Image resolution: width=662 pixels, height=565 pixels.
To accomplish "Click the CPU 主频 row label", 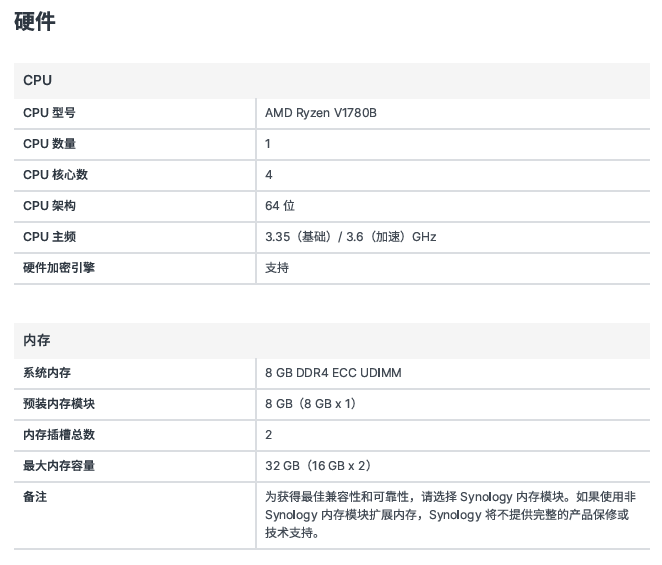I will pos(49,237).
